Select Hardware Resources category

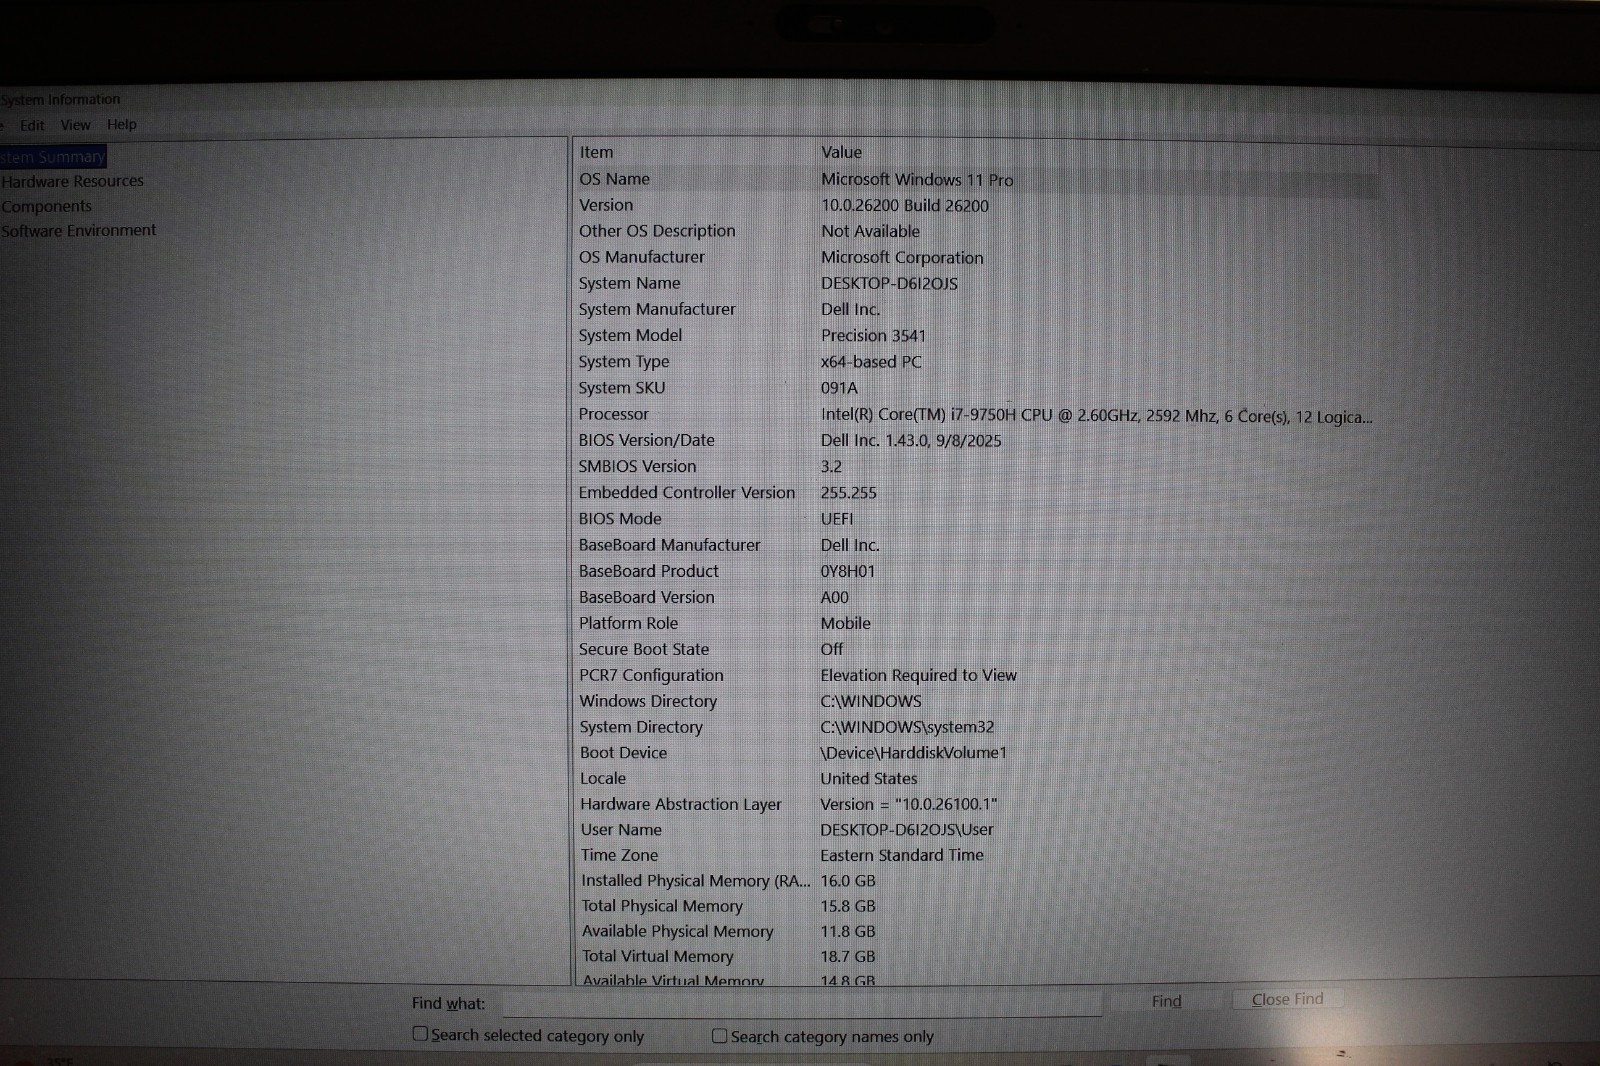72,181
